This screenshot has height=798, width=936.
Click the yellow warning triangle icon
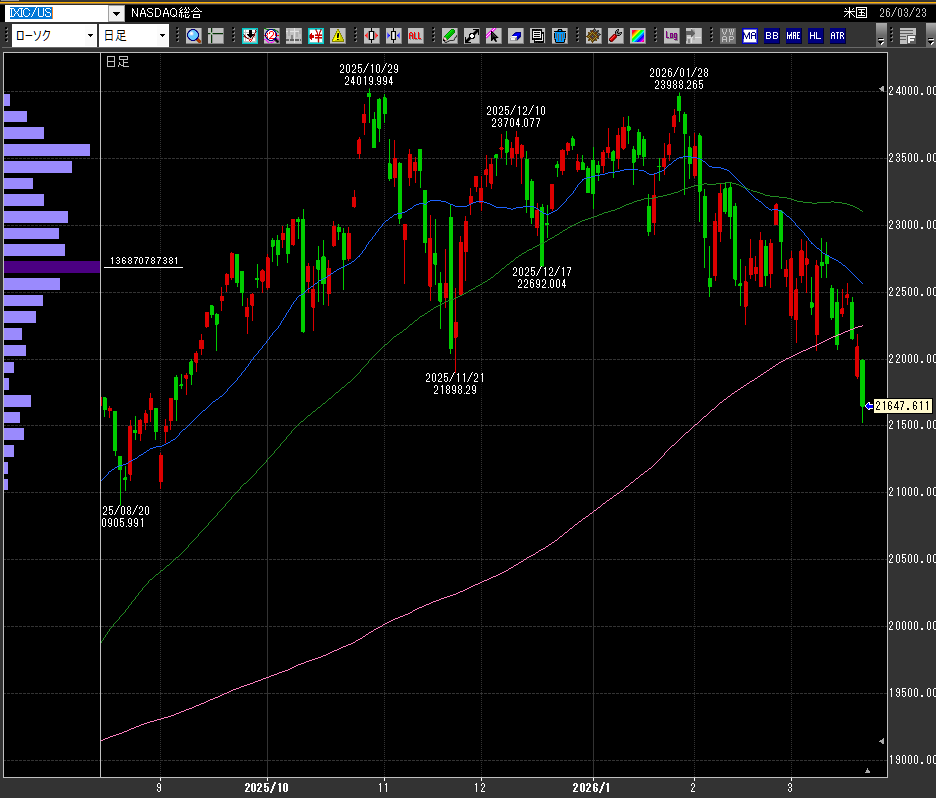[x=338, y=36]
